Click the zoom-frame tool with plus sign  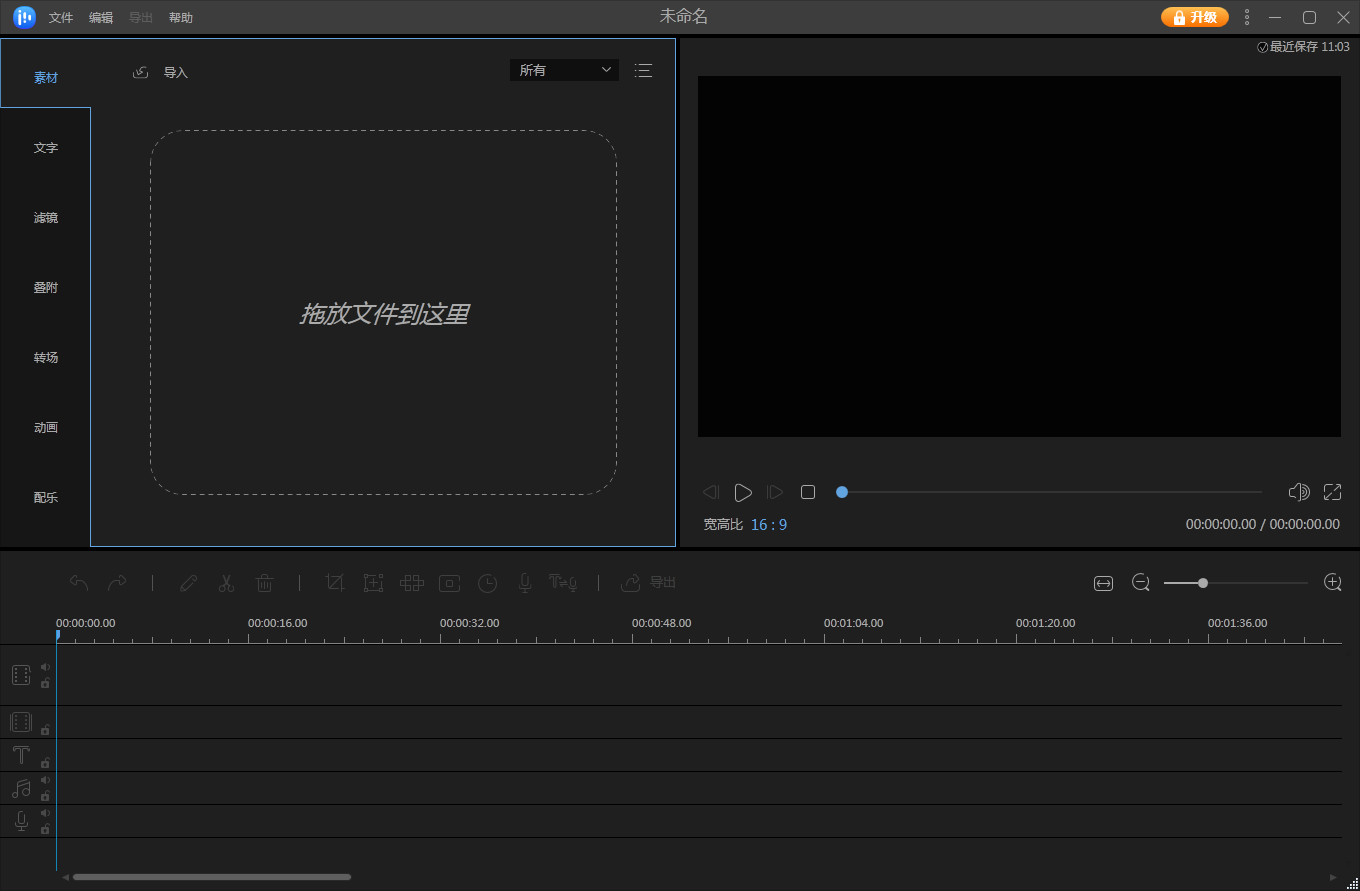coord(373,582)
